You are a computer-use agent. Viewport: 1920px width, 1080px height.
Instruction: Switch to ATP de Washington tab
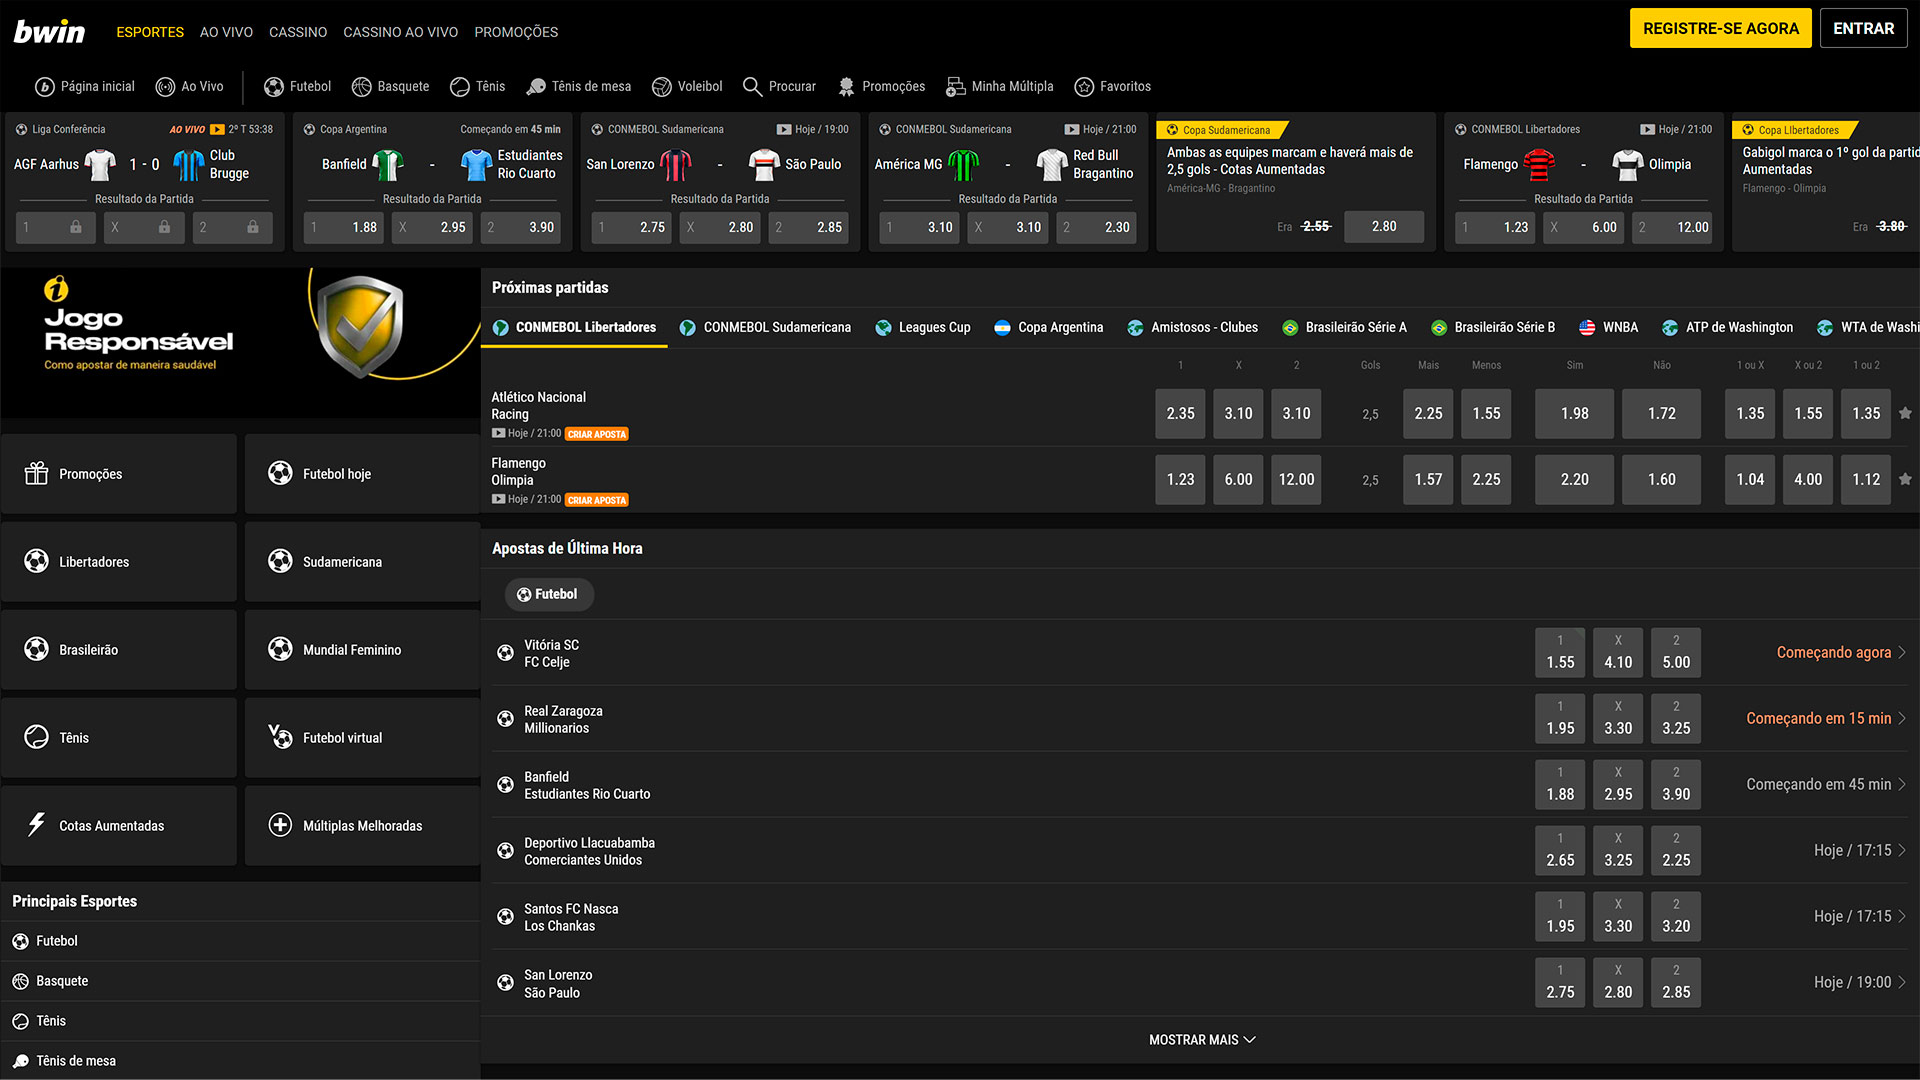(1727, 327)
